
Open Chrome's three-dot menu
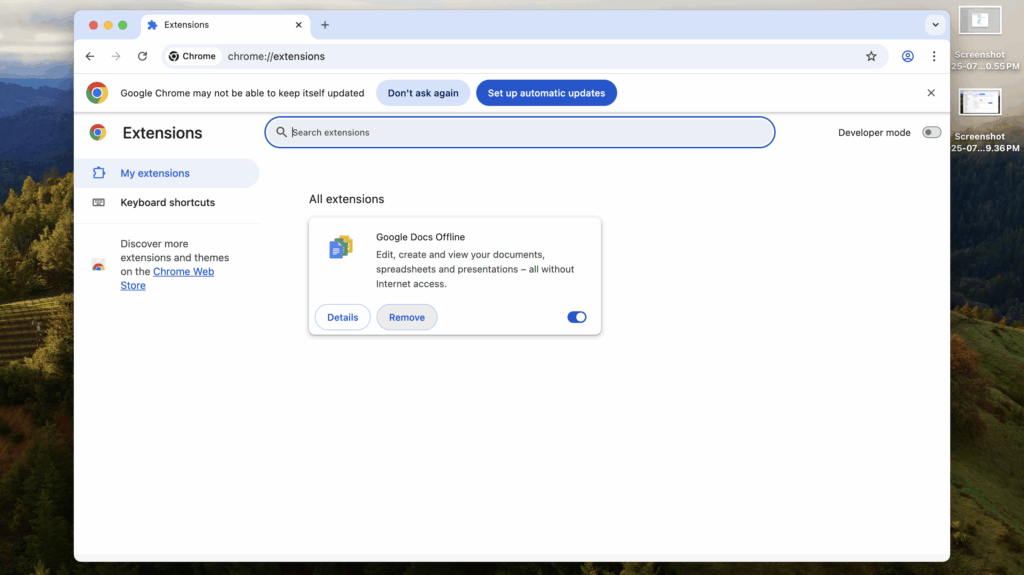point(934,56)
